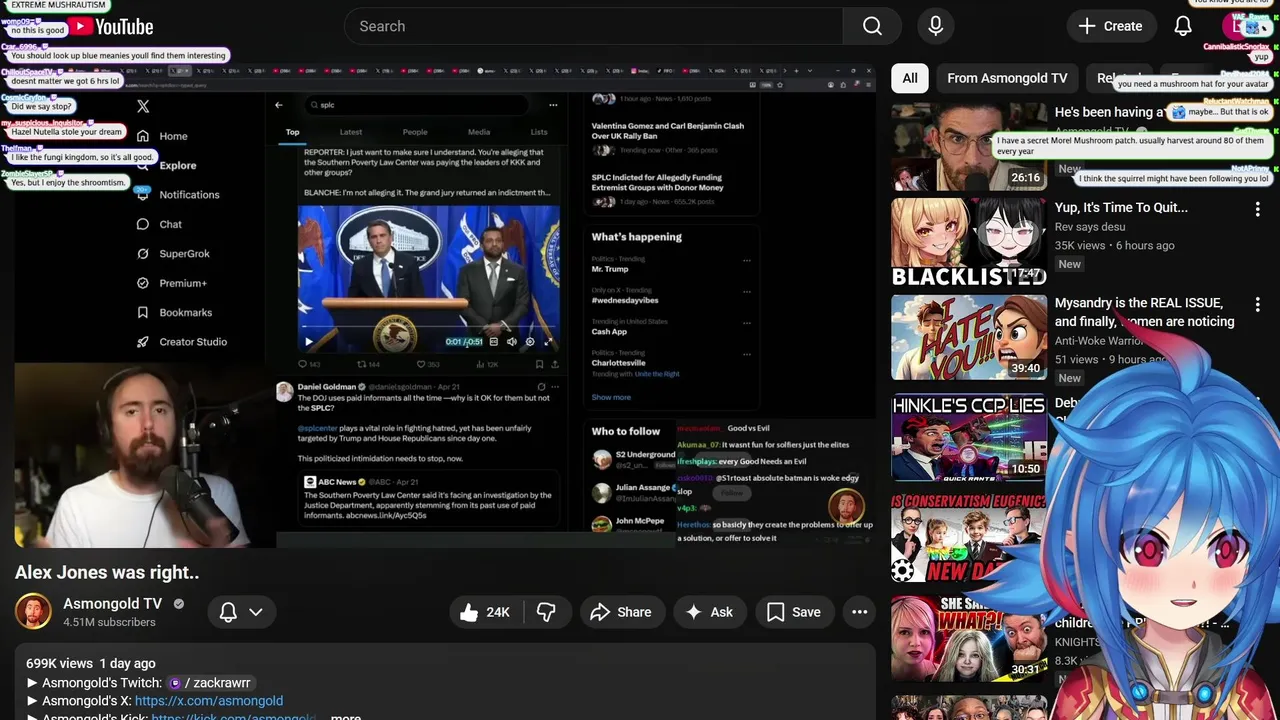Click the X logo in sidebar
This screenshot has height=720, width=1280.
(x=143, y=106)
